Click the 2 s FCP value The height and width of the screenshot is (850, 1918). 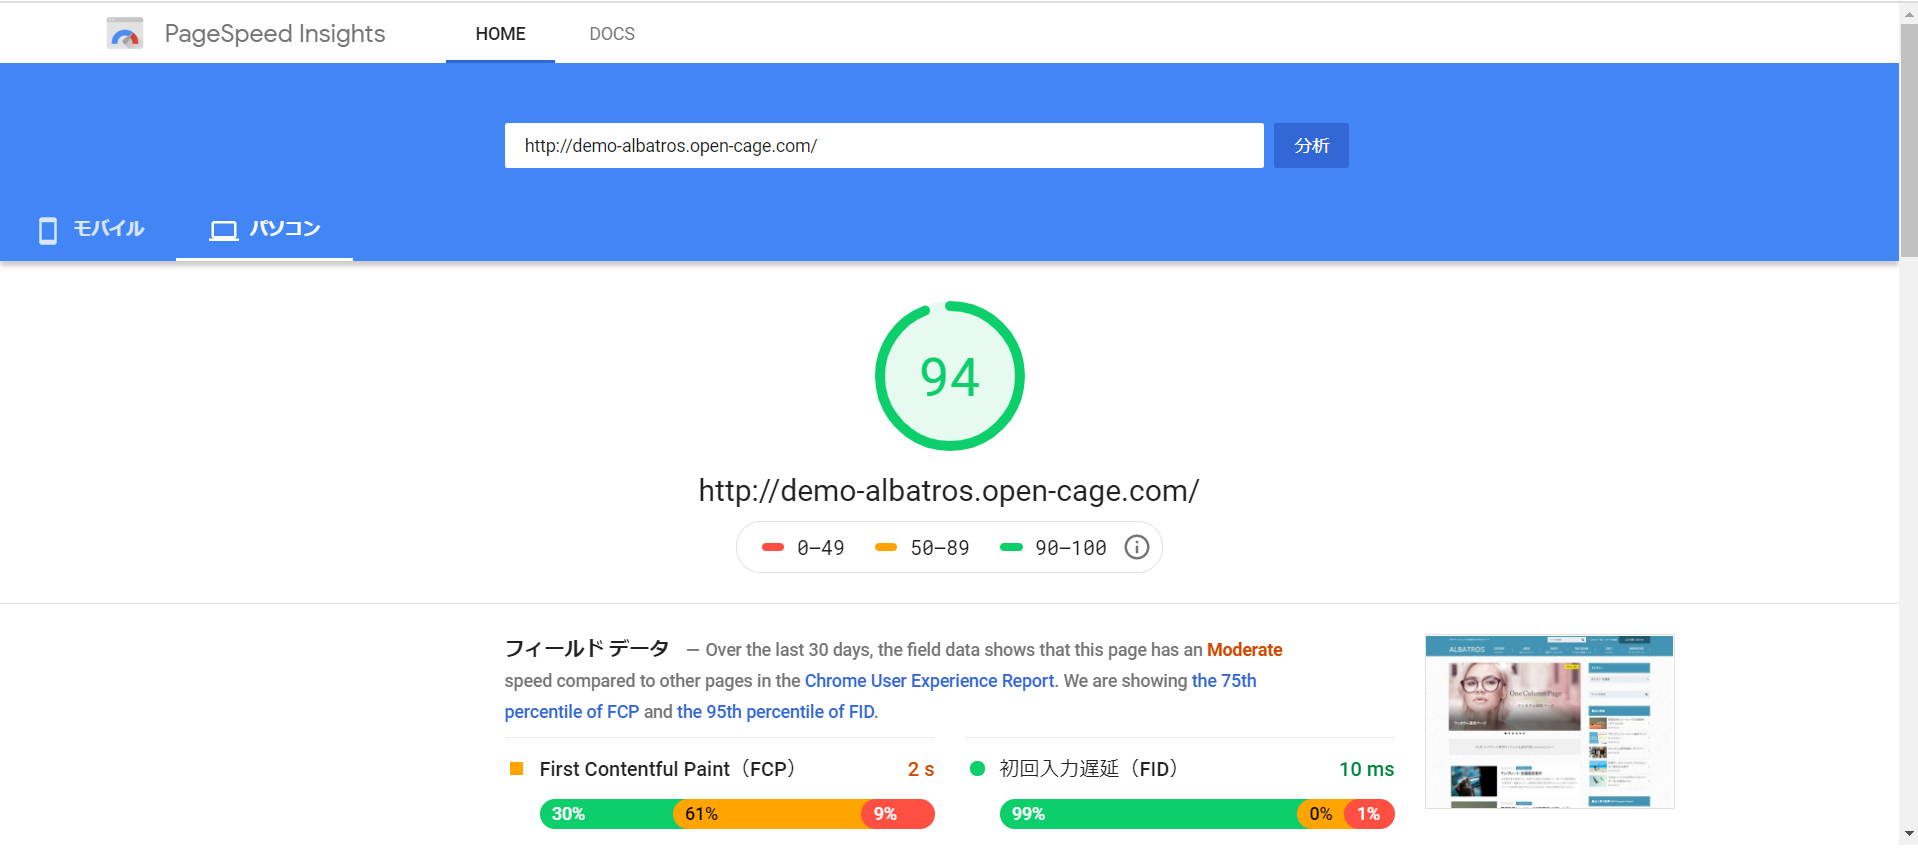[921, 769]
